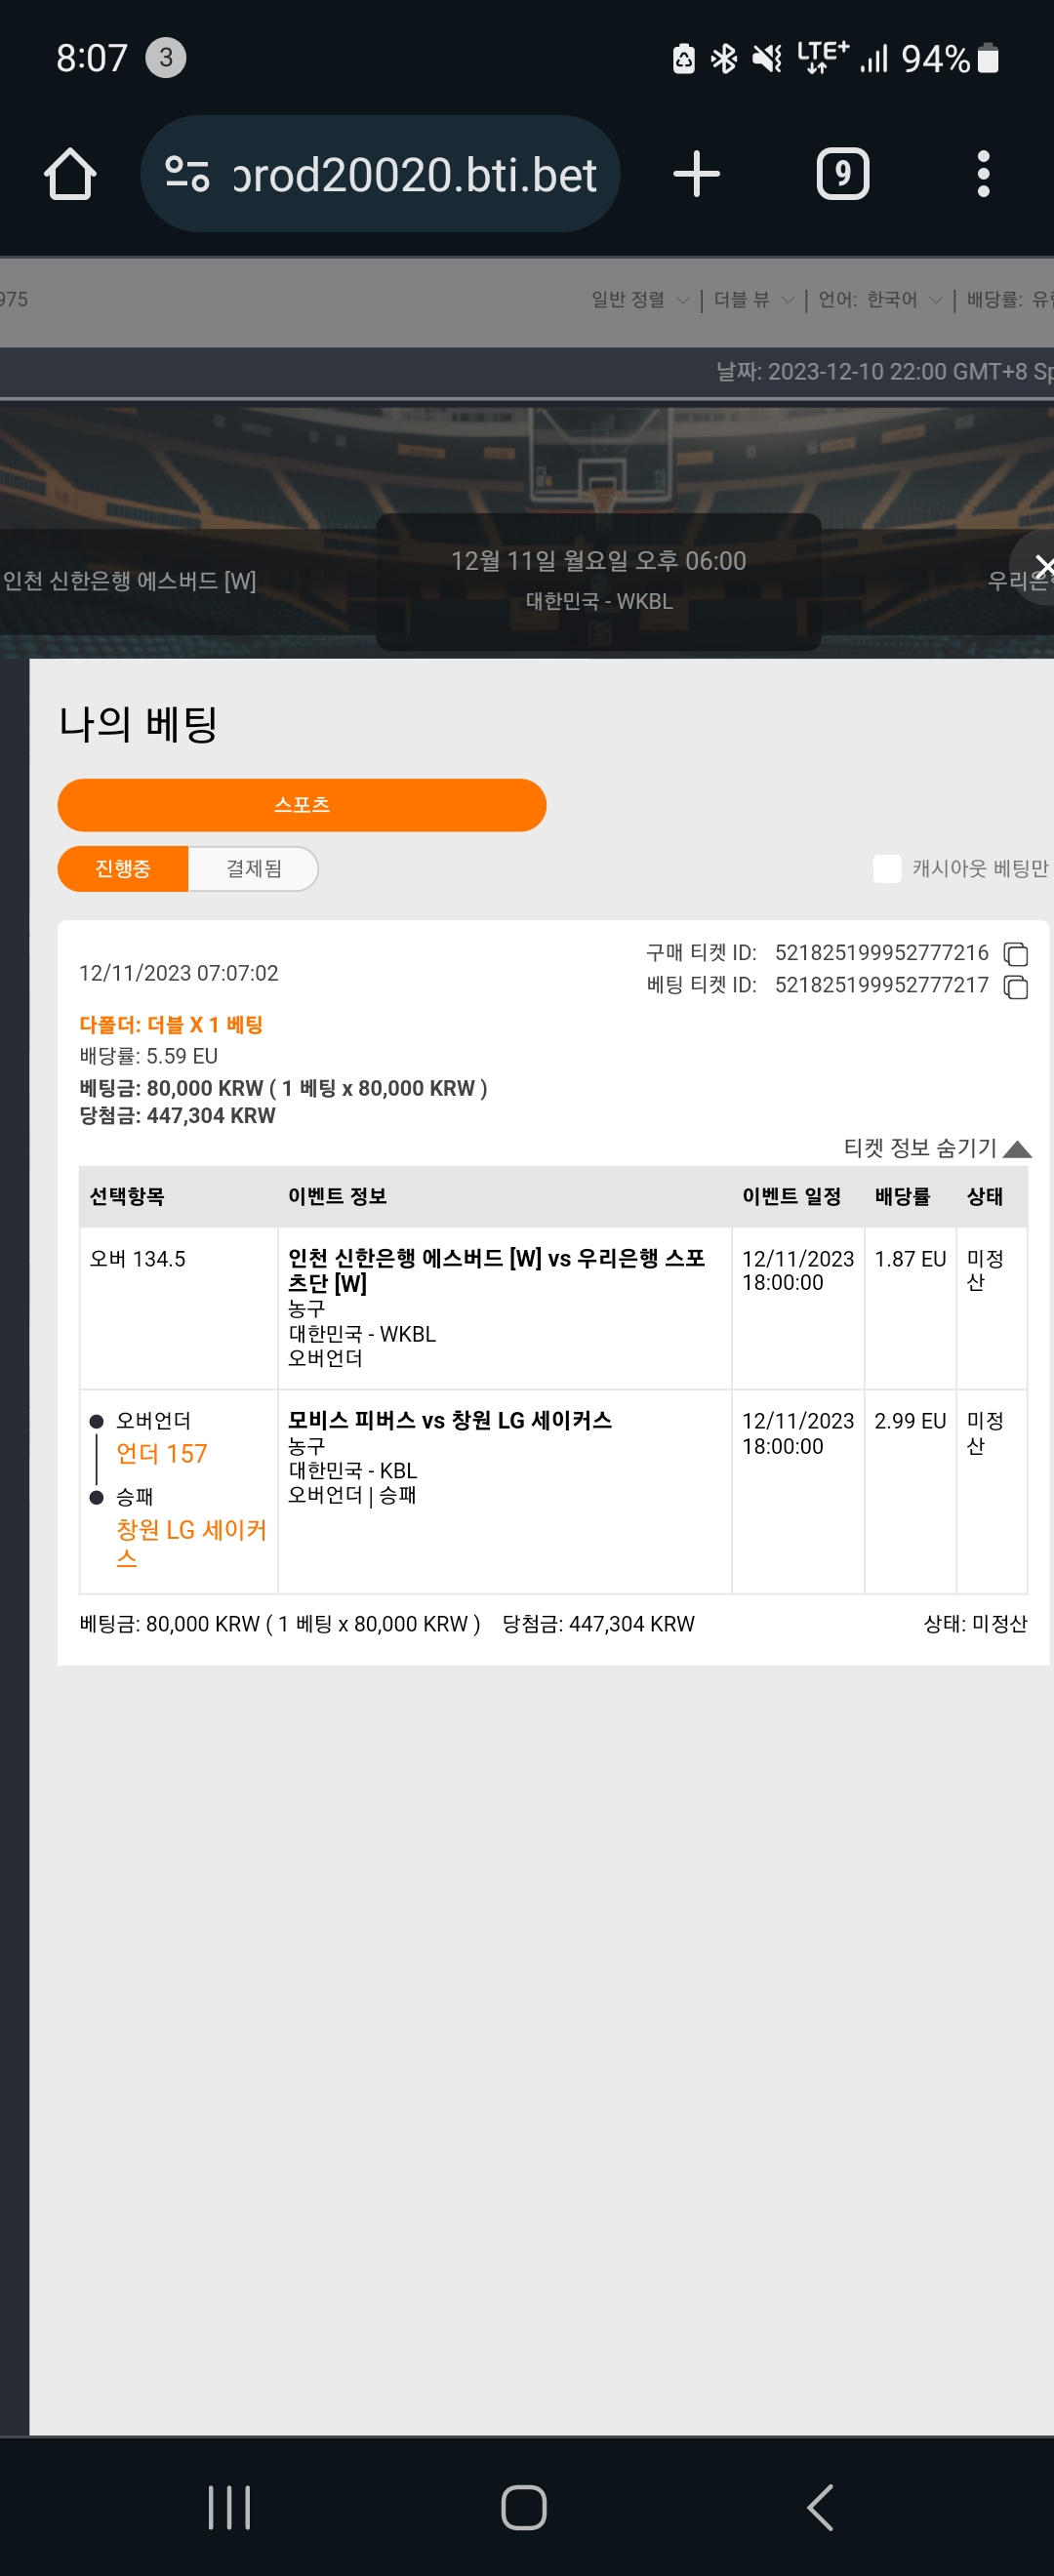Open the tab switcher showing 9 tabs

pyautogui.click(x=842, y=174)
